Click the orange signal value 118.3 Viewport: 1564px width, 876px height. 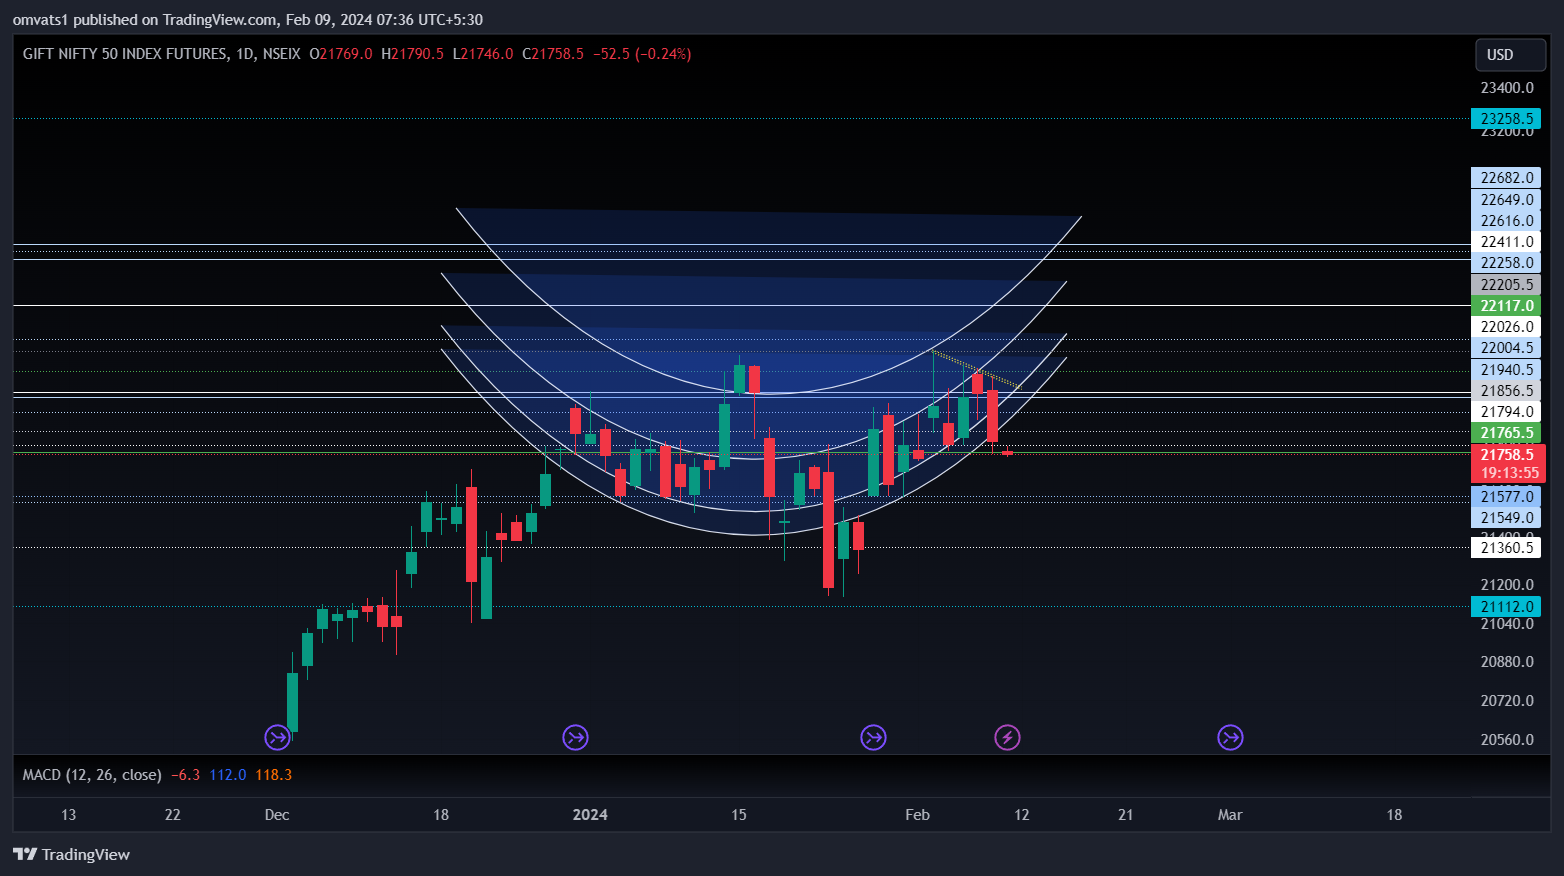pyautogui.click(x=274, y=775)
